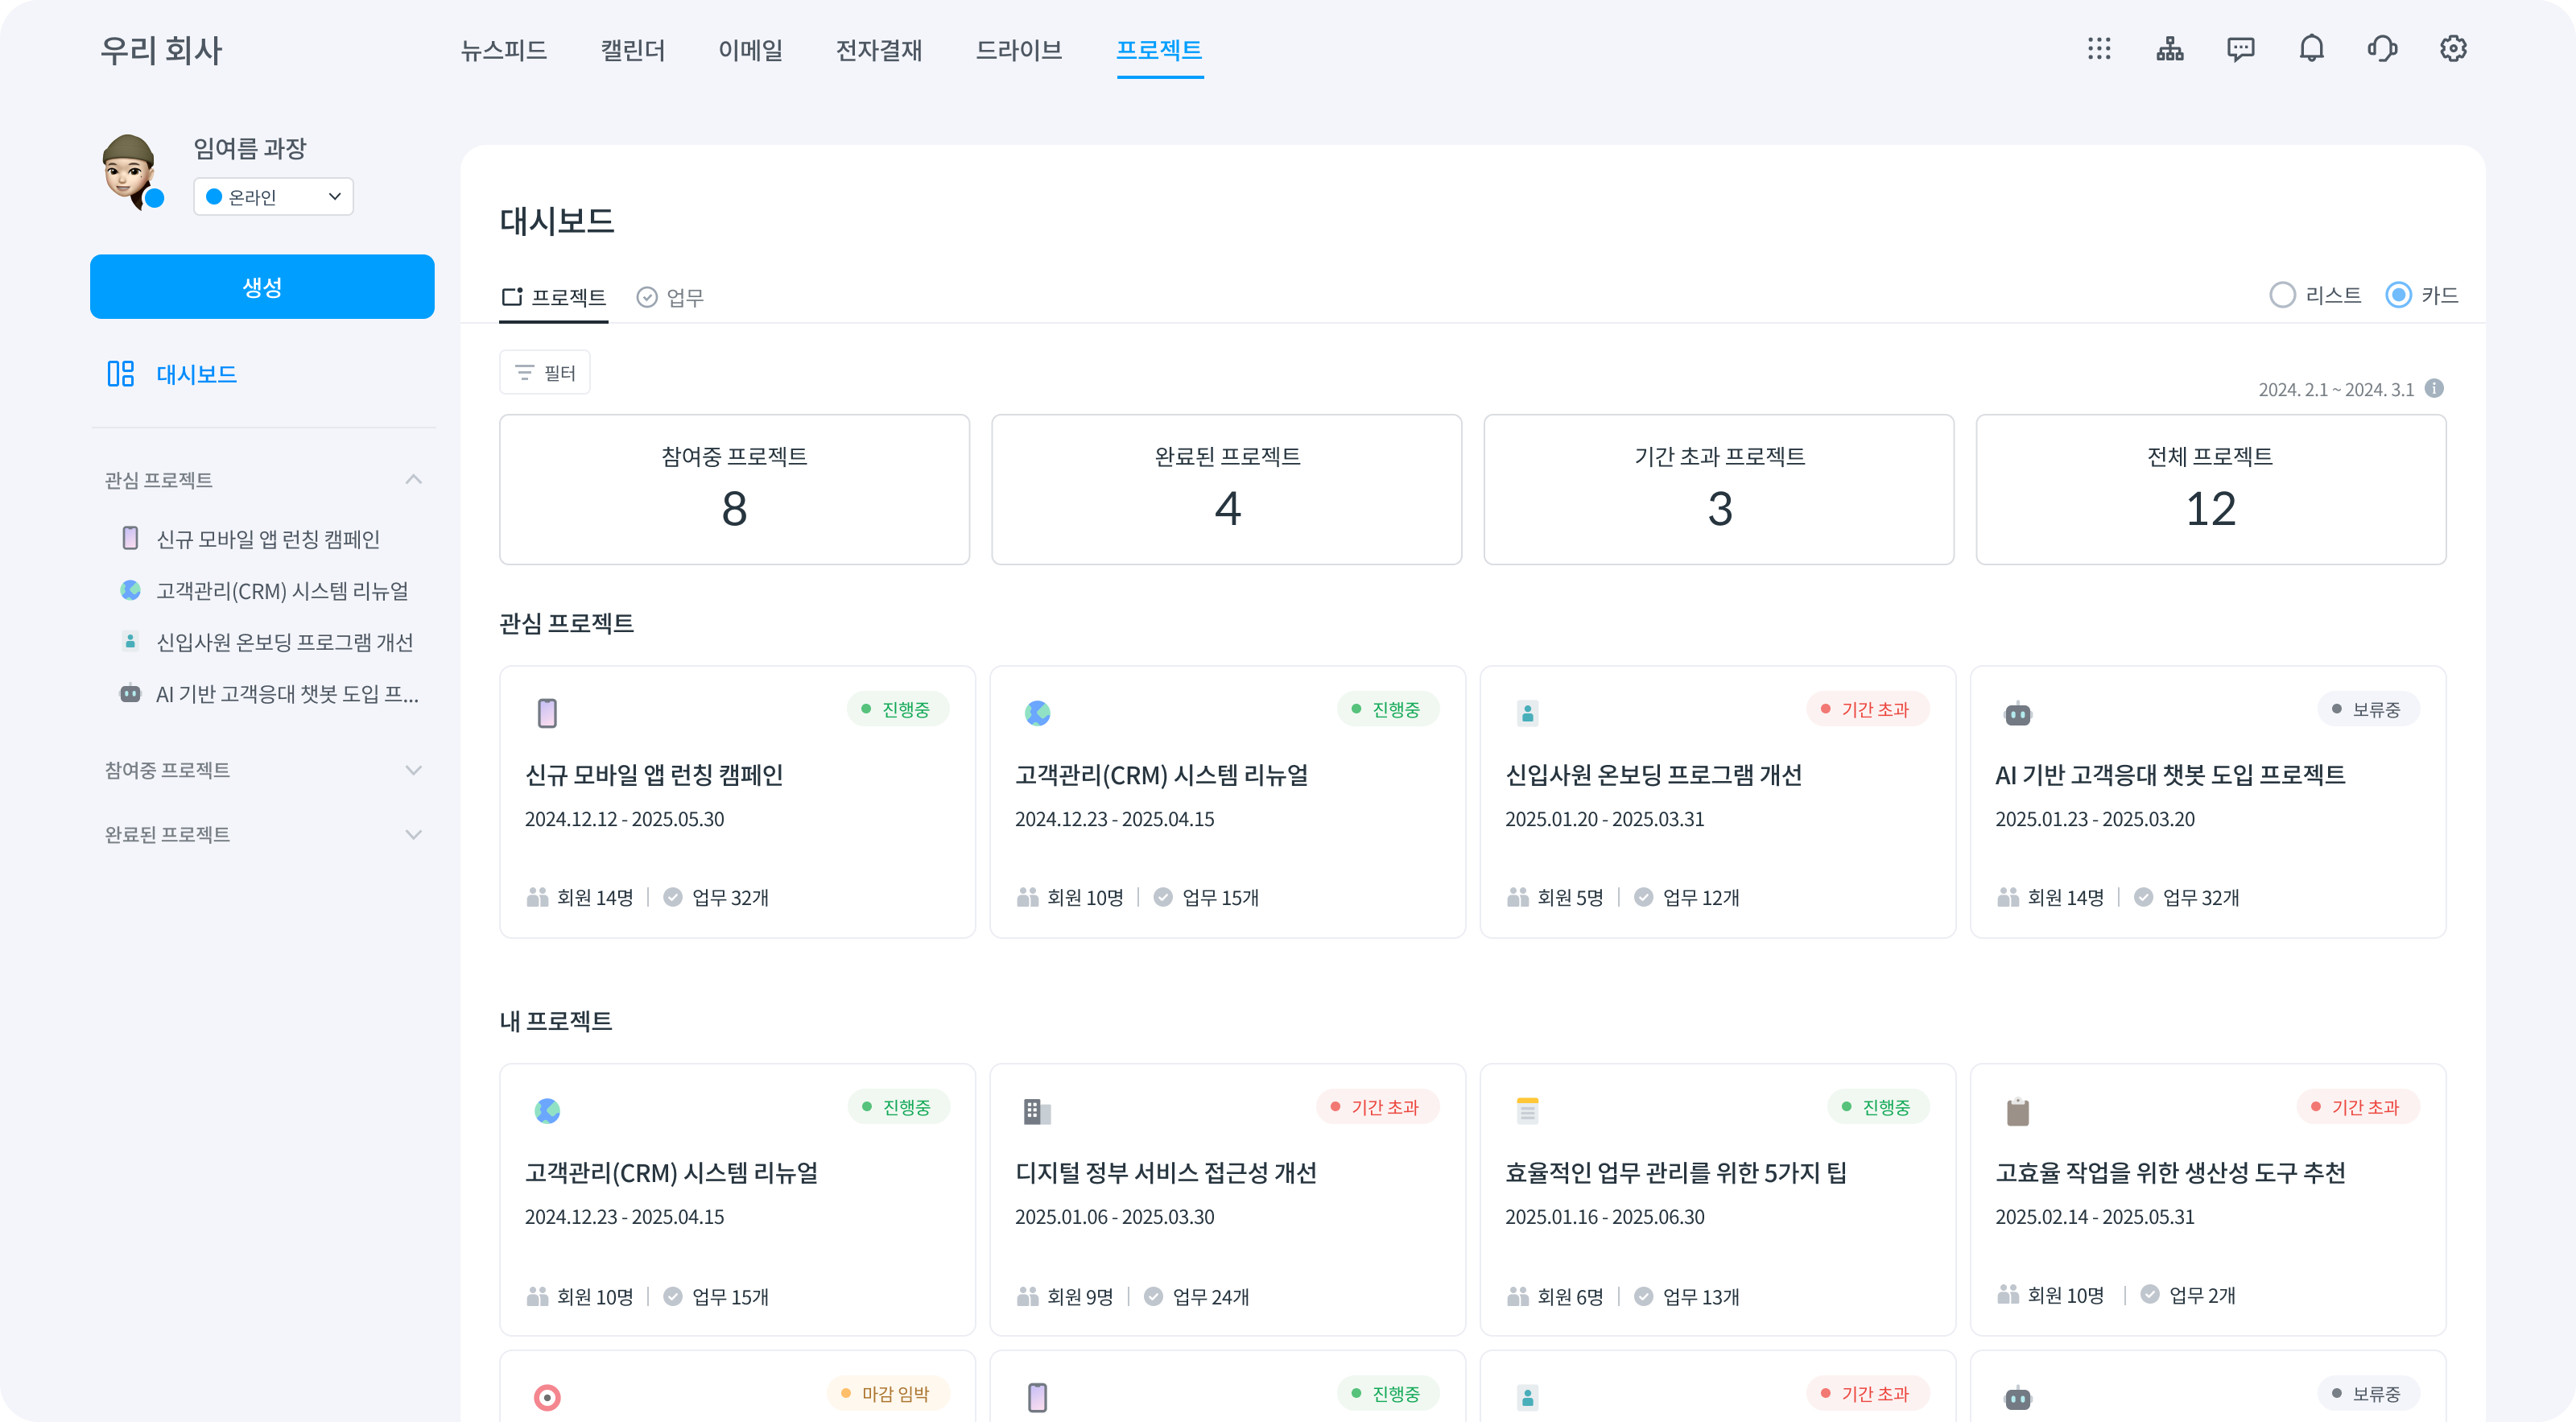Open the 온라인 status dropdown

(273, 197)
